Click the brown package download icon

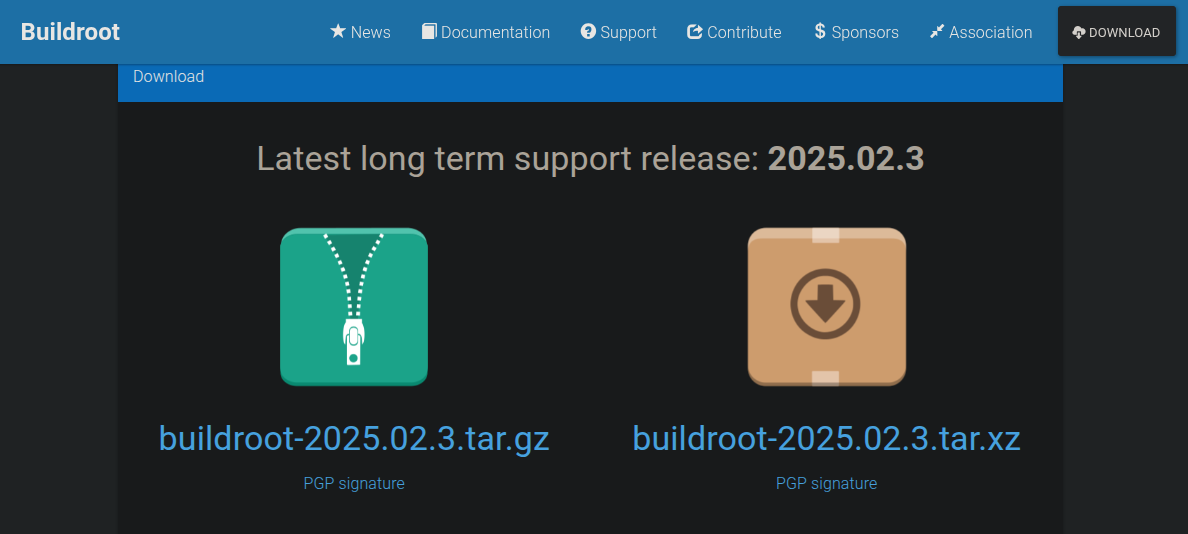tap(827, 307)
